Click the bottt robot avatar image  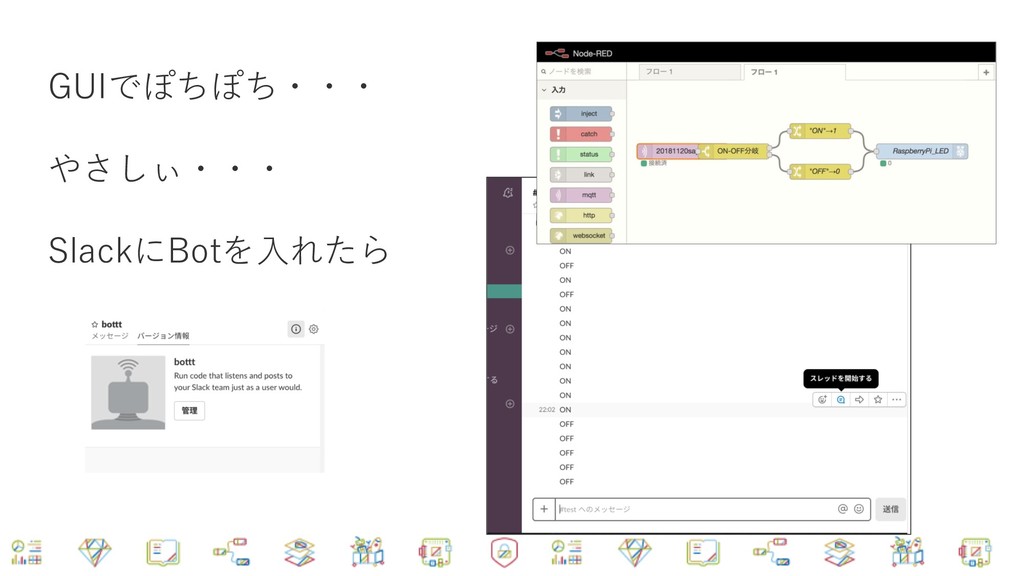pyautogui.click(x=128, y=392)
